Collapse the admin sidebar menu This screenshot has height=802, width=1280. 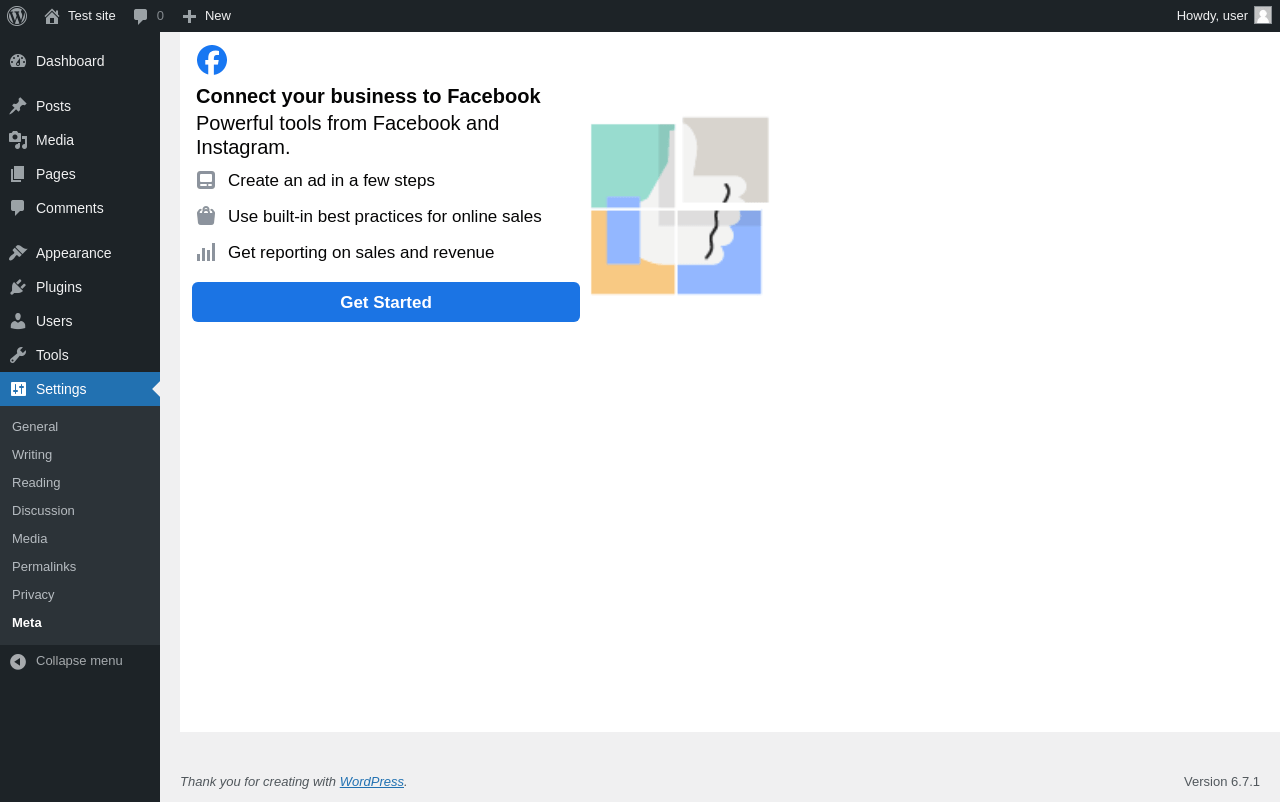pyautogui.click(x=80, y=661)
